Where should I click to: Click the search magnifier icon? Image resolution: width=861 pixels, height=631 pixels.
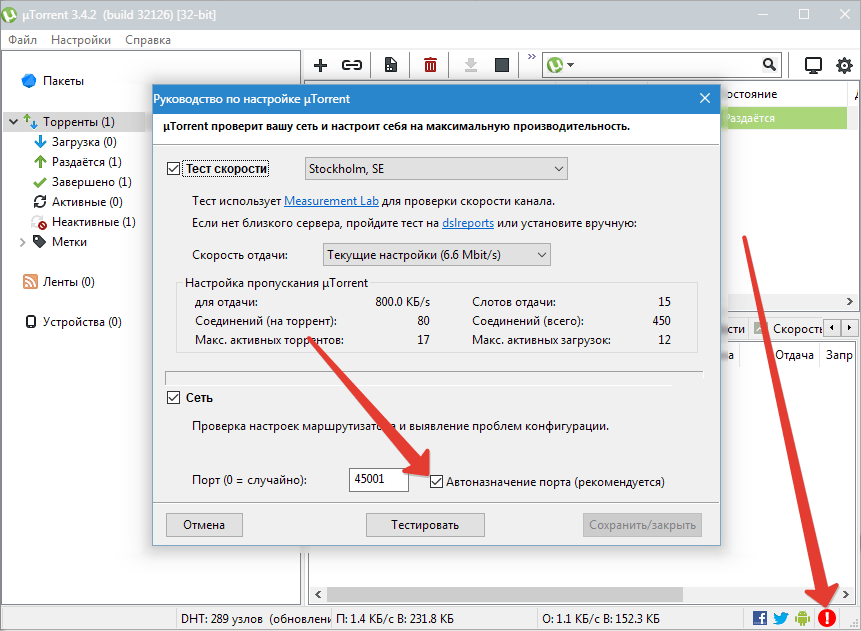[x=769, y=65]
